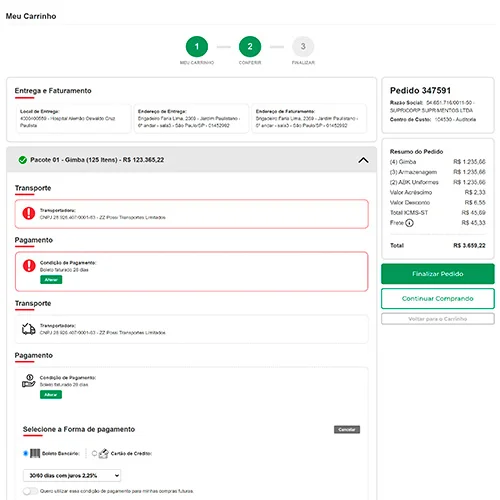500x500 pixels.
Task: Go back via Voltar para o Carrinho
Action: click(x=438, y=319)
